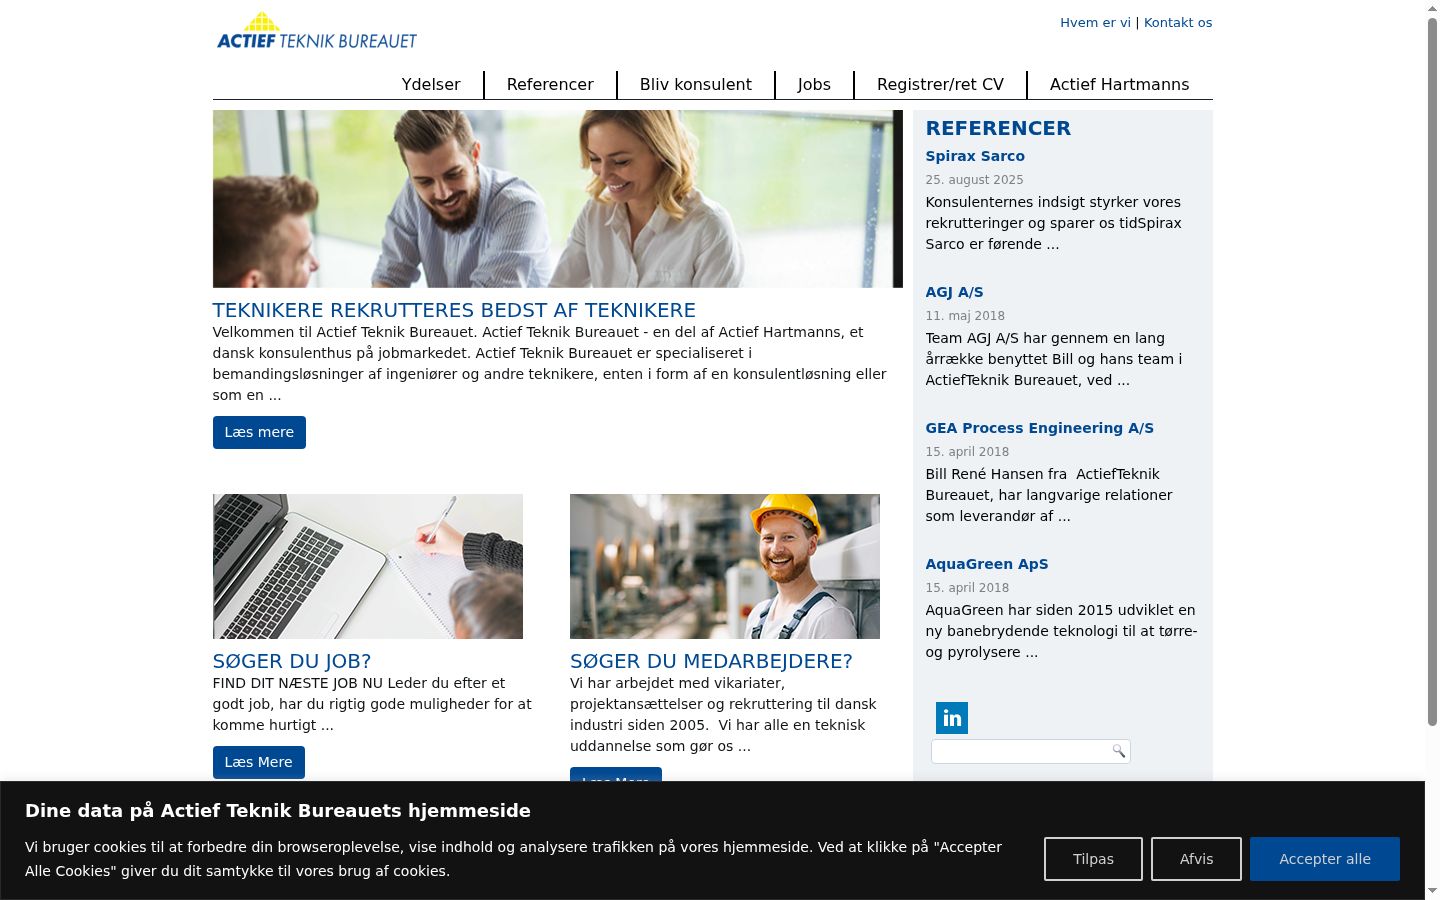Screen dimensions: 1440x900
Task: Click the Tilpas cookie settings button
Action: coord(1093,859)
